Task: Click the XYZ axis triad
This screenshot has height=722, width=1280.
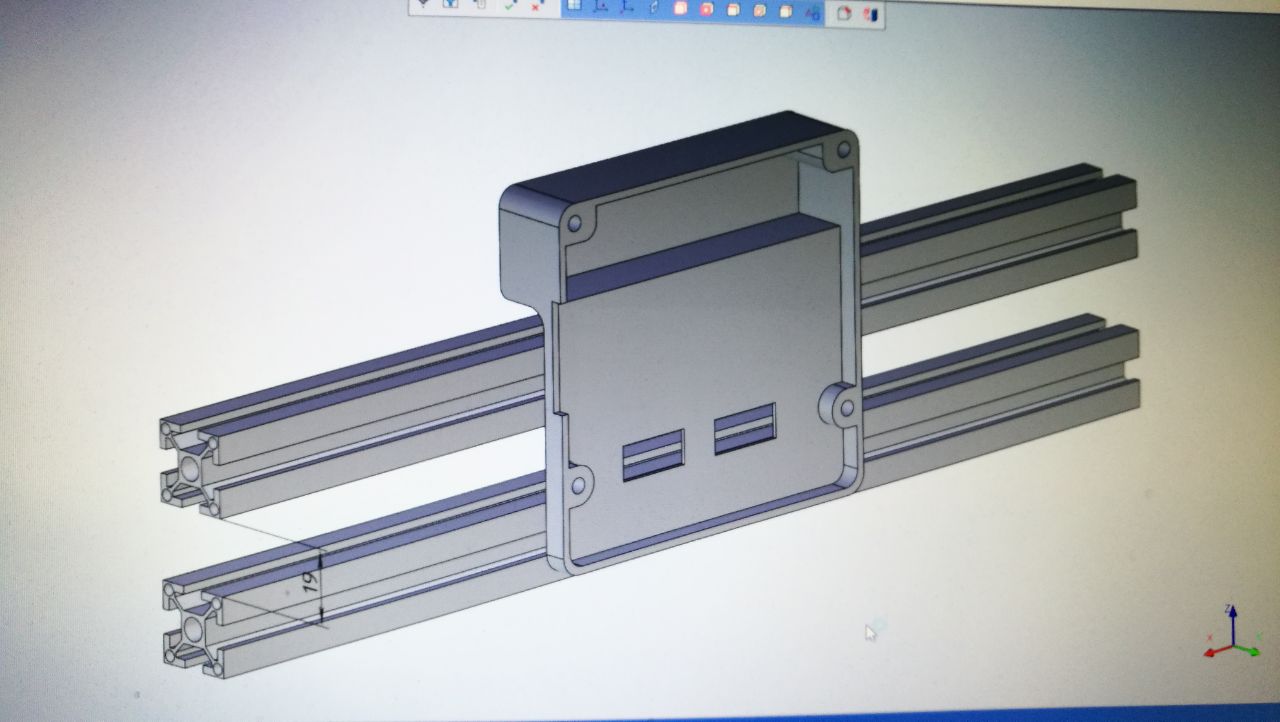Action: [x=1231, y=634]
